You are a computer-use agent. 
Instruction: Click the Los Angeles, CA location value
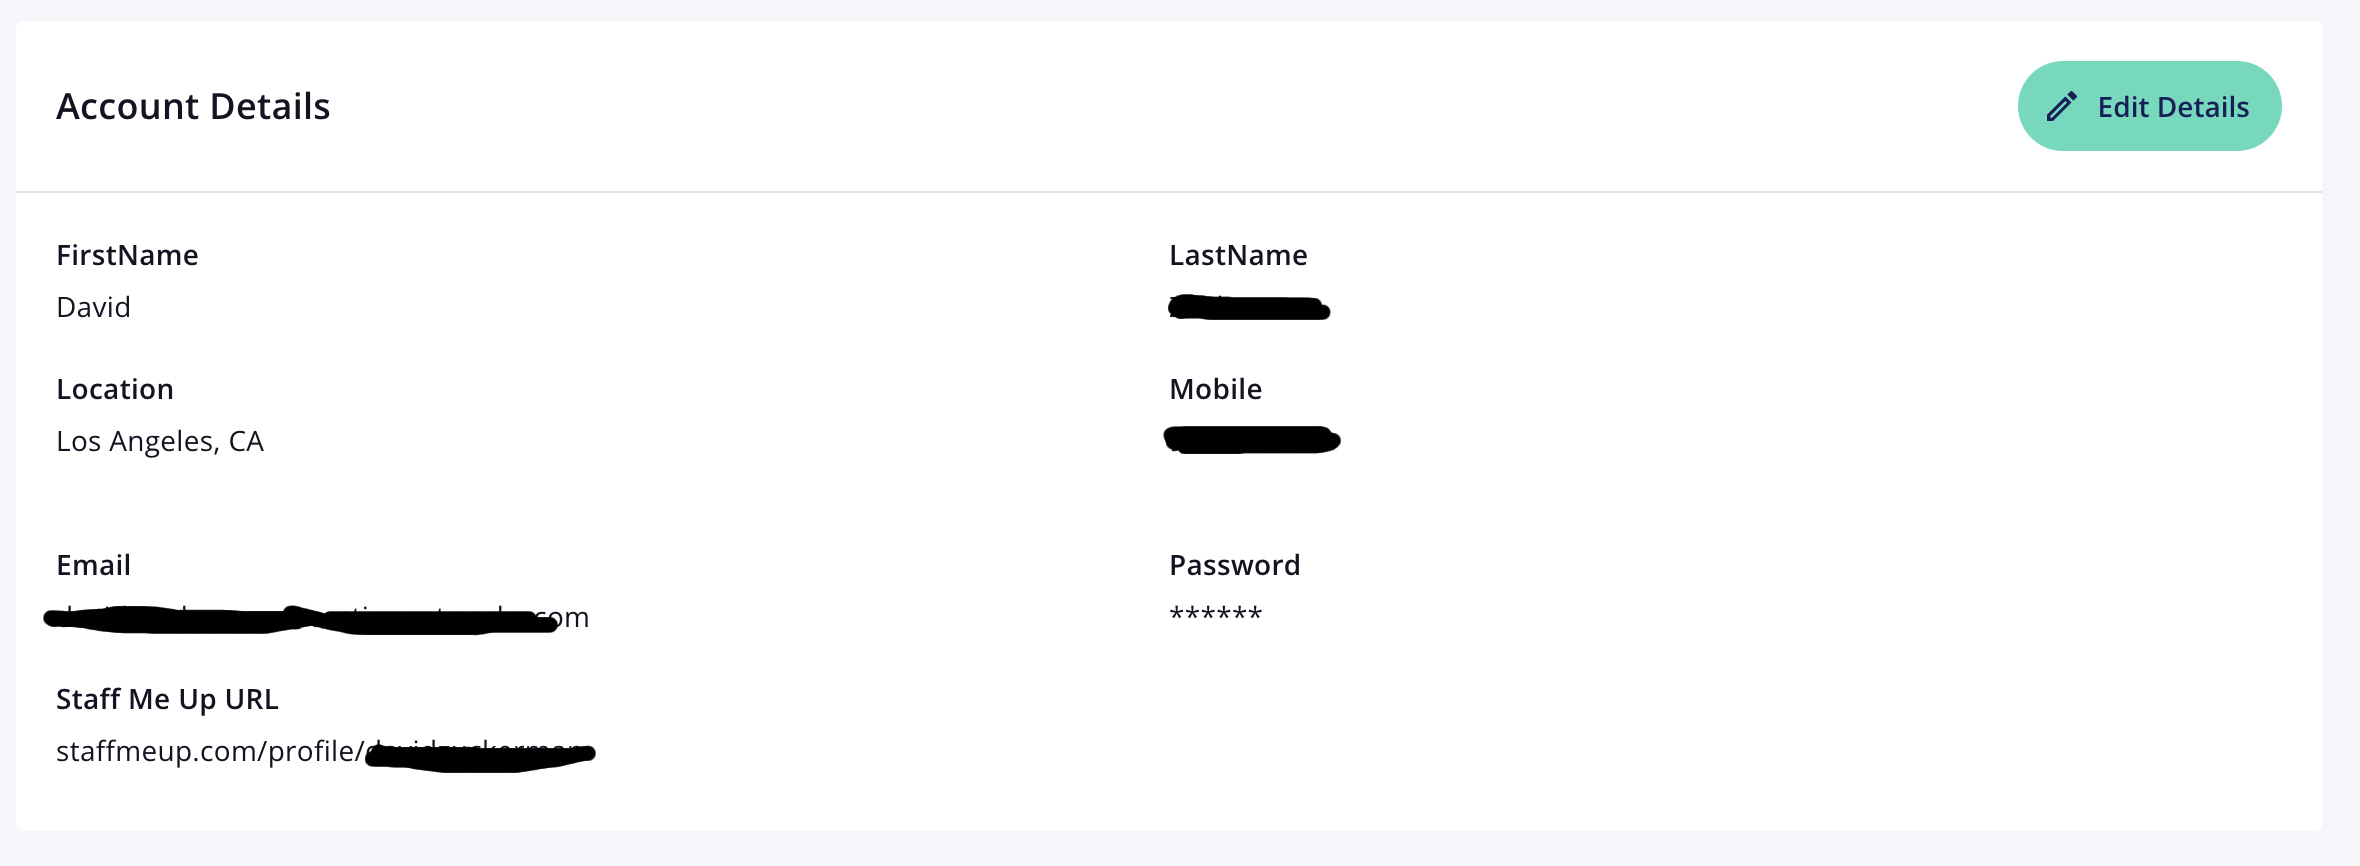point(160,441)
